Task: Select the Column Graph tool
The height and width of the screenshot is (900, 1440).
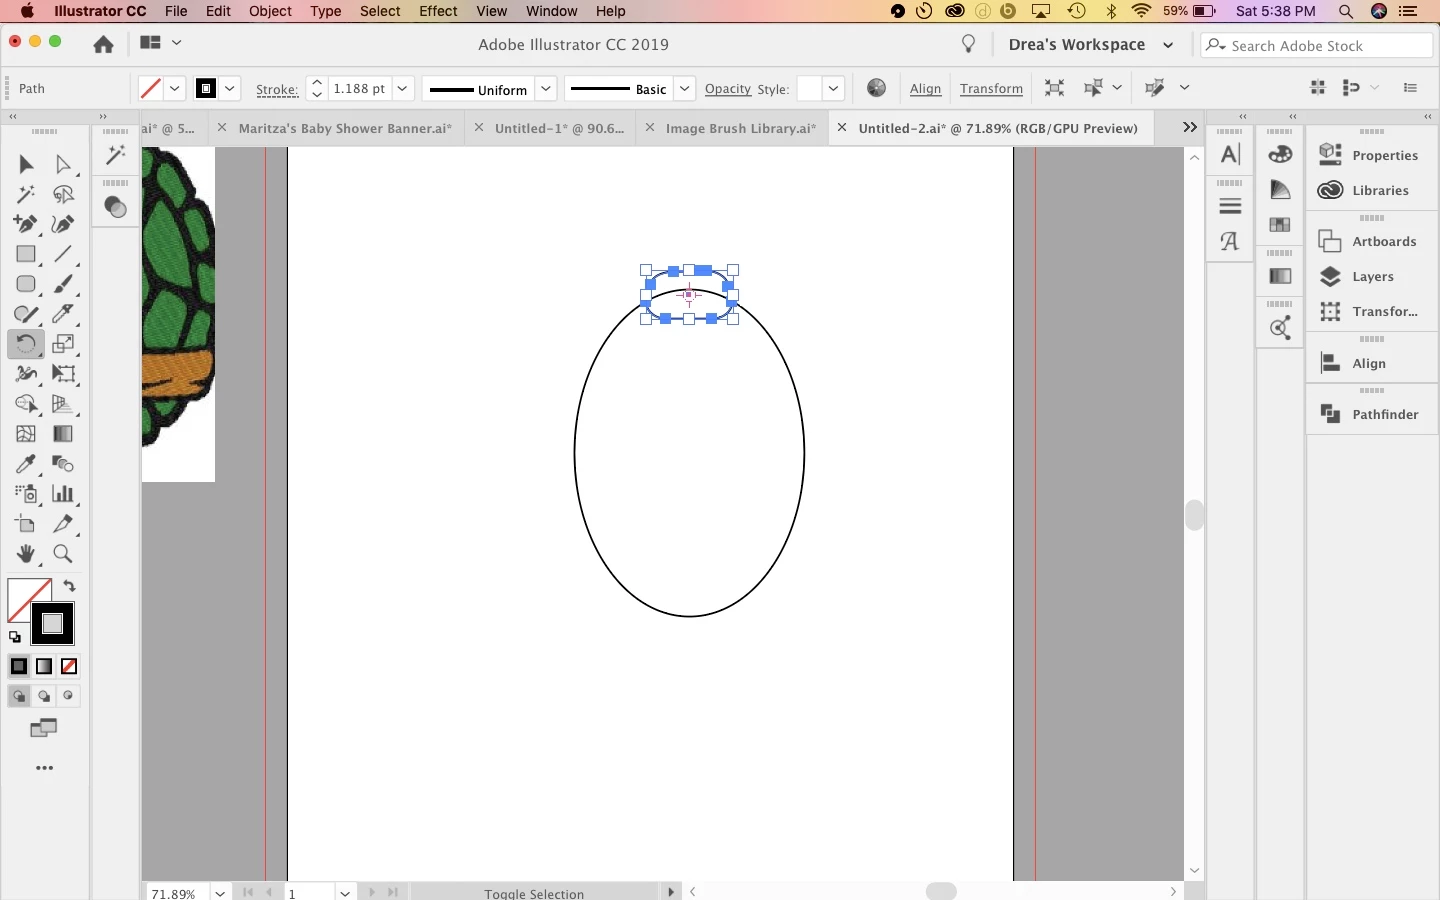Action: (x=63, y=494)
